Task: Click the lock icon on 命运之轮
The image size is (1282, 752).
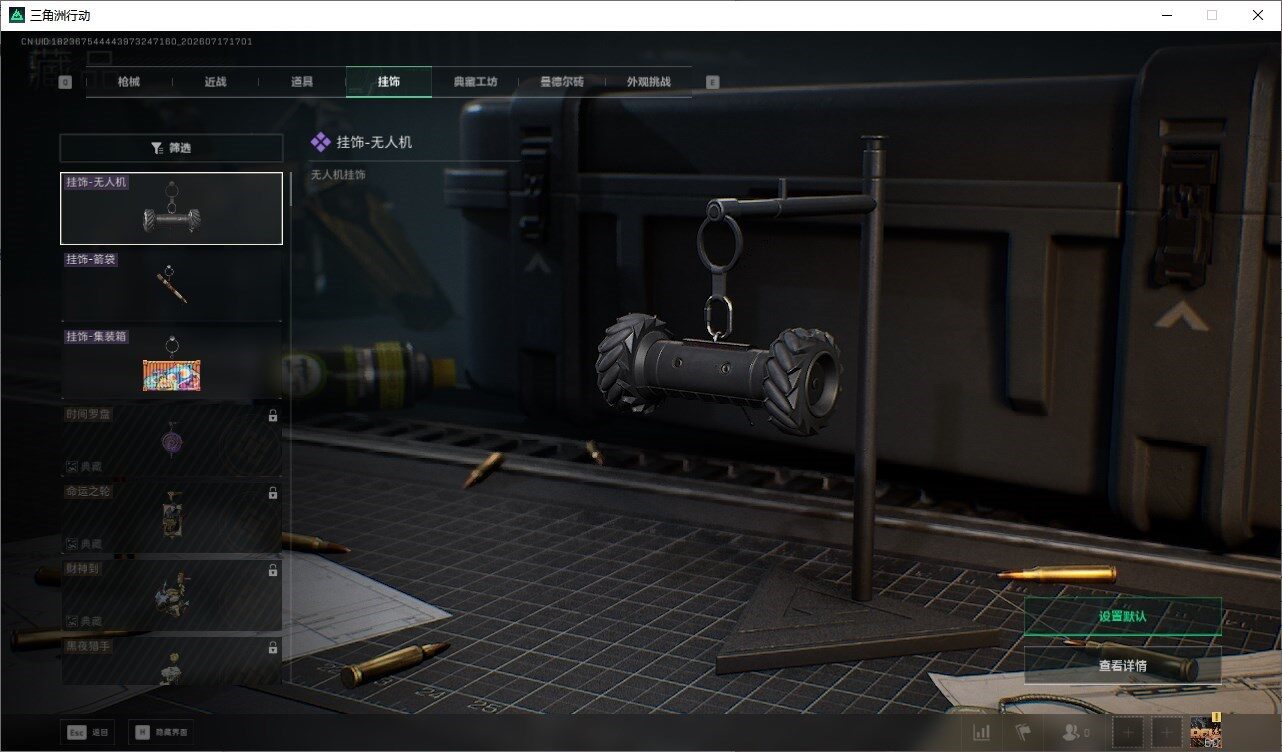Action: tap(272, 493)
